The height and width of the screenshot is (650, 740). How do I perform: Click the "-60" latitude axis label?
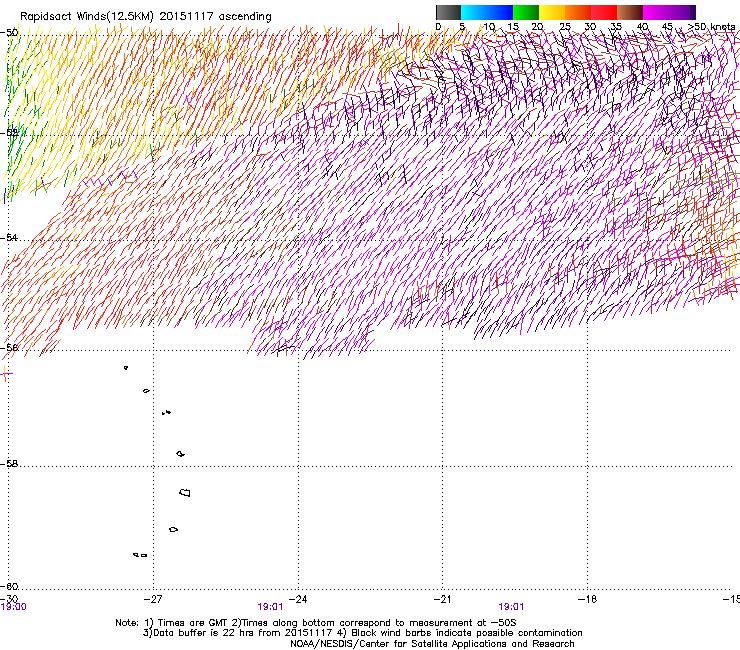point(9,586)
